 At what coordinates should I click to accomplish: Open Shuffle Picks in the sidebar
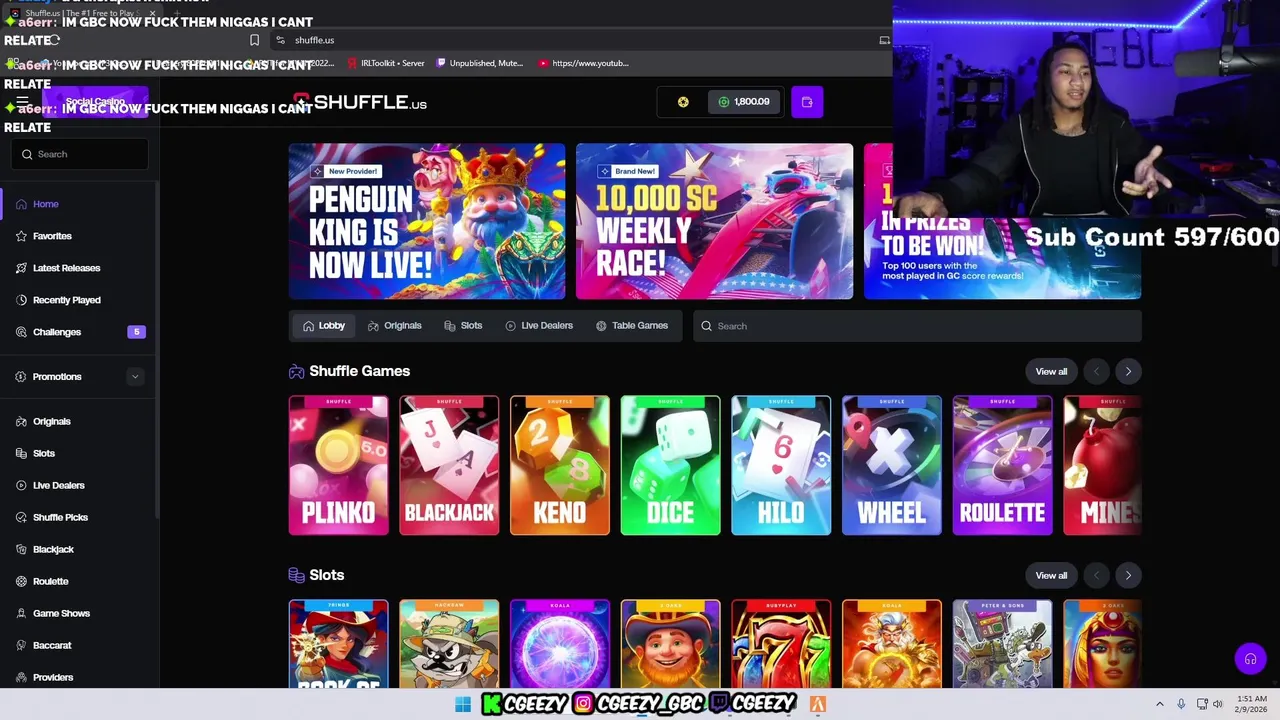[x=79, y=517]
